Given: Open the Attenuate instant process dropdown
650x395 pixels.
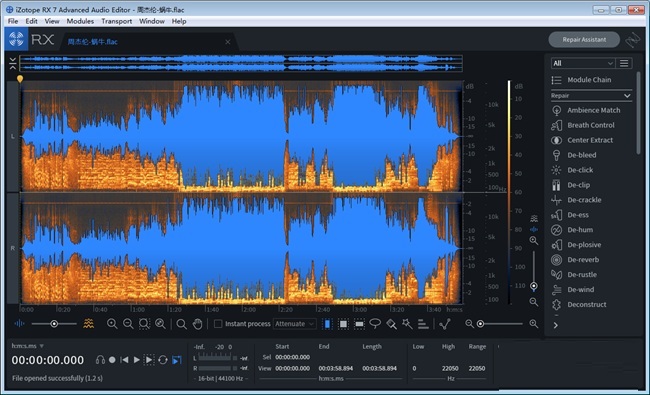Looking at the screenshot, I should (295, 324).
